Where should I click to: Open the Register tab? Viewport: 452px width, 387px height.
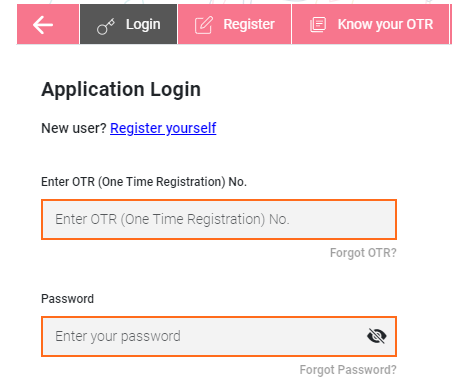[x=235, y=24]
